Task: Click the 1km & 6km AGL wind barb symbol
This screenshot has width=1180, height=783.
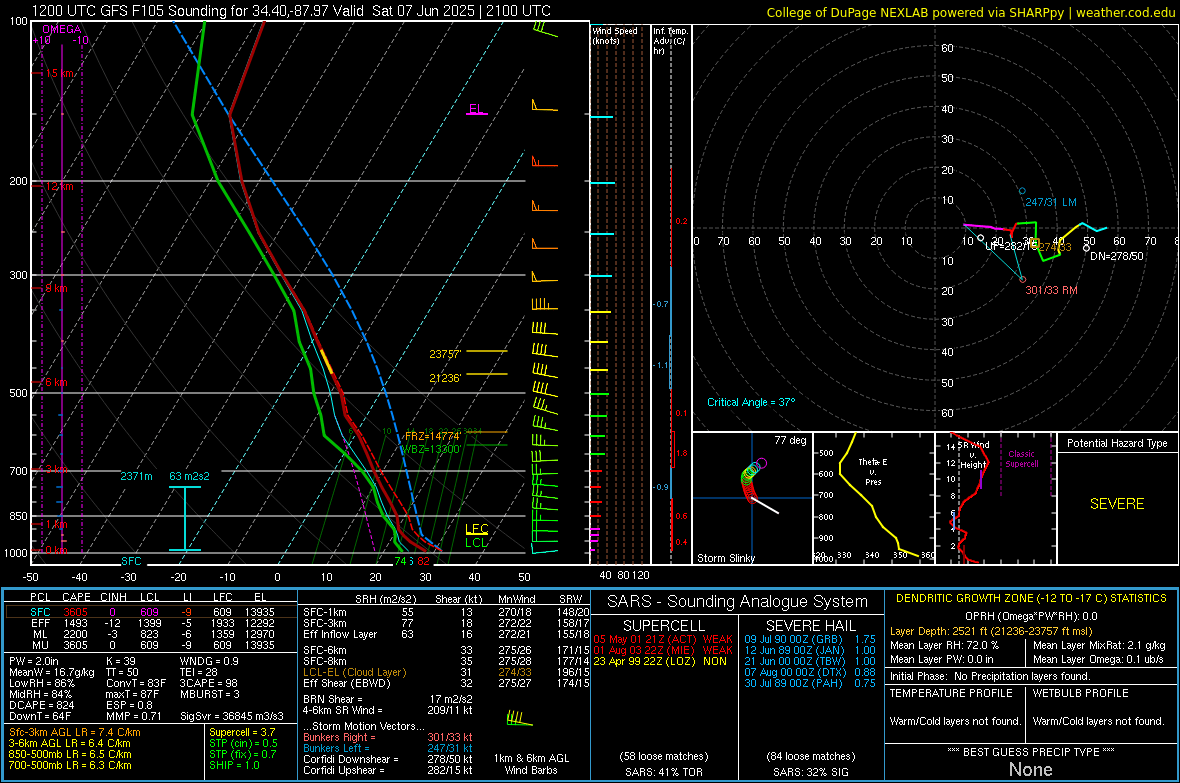Action: click(x=519, y=719)
